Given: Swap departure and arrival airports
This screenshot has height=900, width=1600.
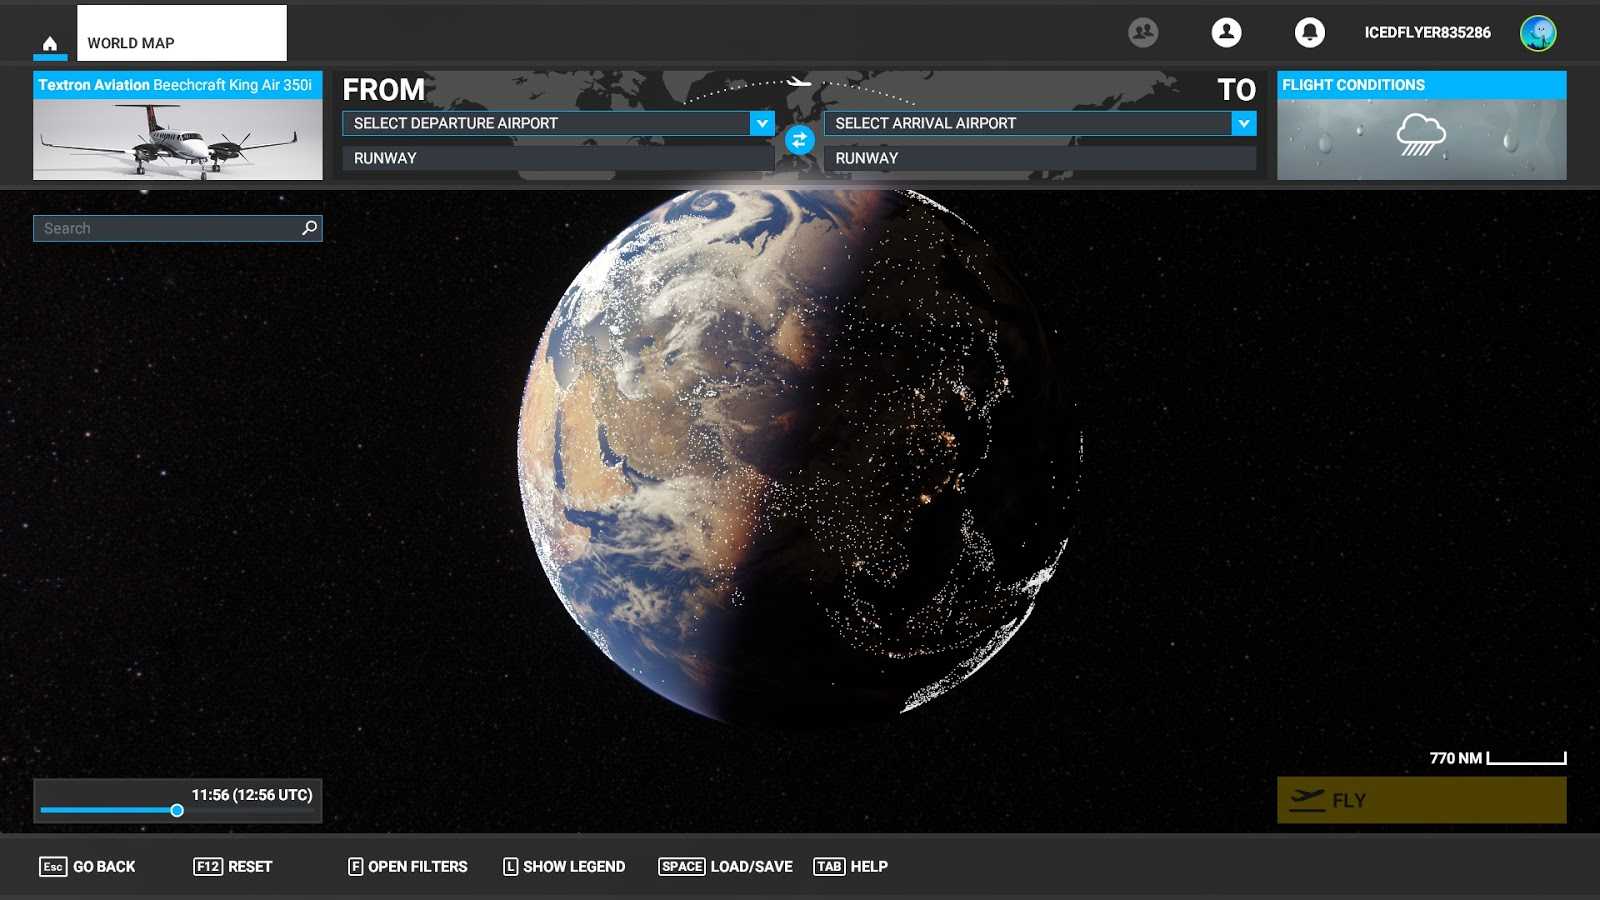Looking at the screenshot, I should tap(799, 141).
